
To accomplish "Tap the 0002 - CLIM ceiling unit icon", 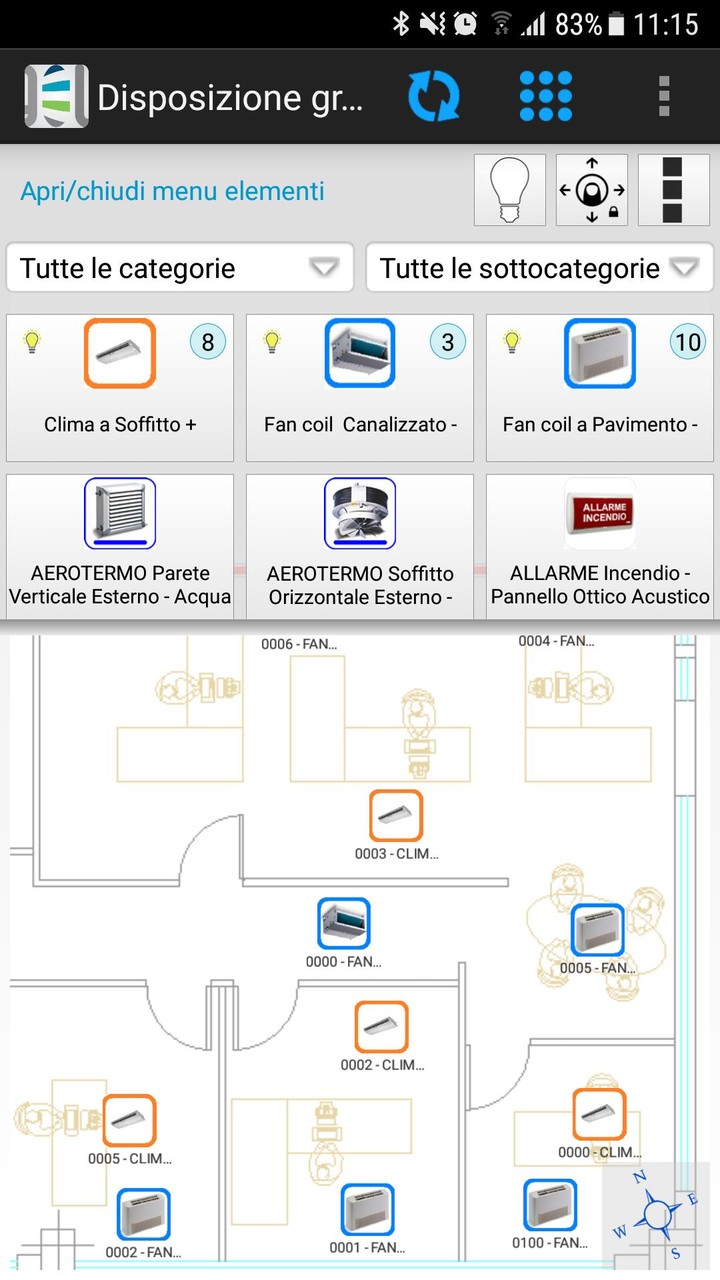I will click(x=381, y=1027).
